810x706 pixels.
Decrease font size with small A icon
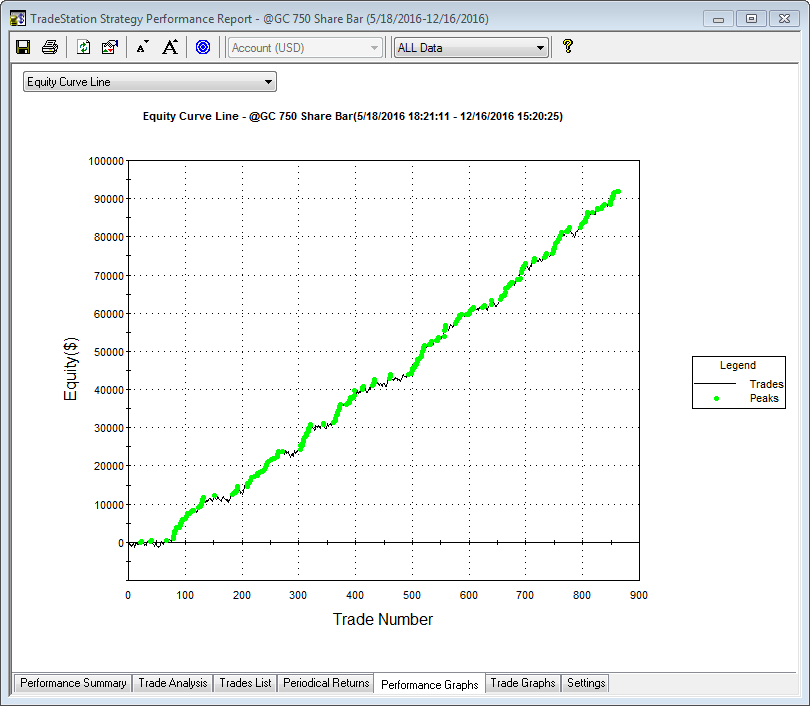[142, 47]
